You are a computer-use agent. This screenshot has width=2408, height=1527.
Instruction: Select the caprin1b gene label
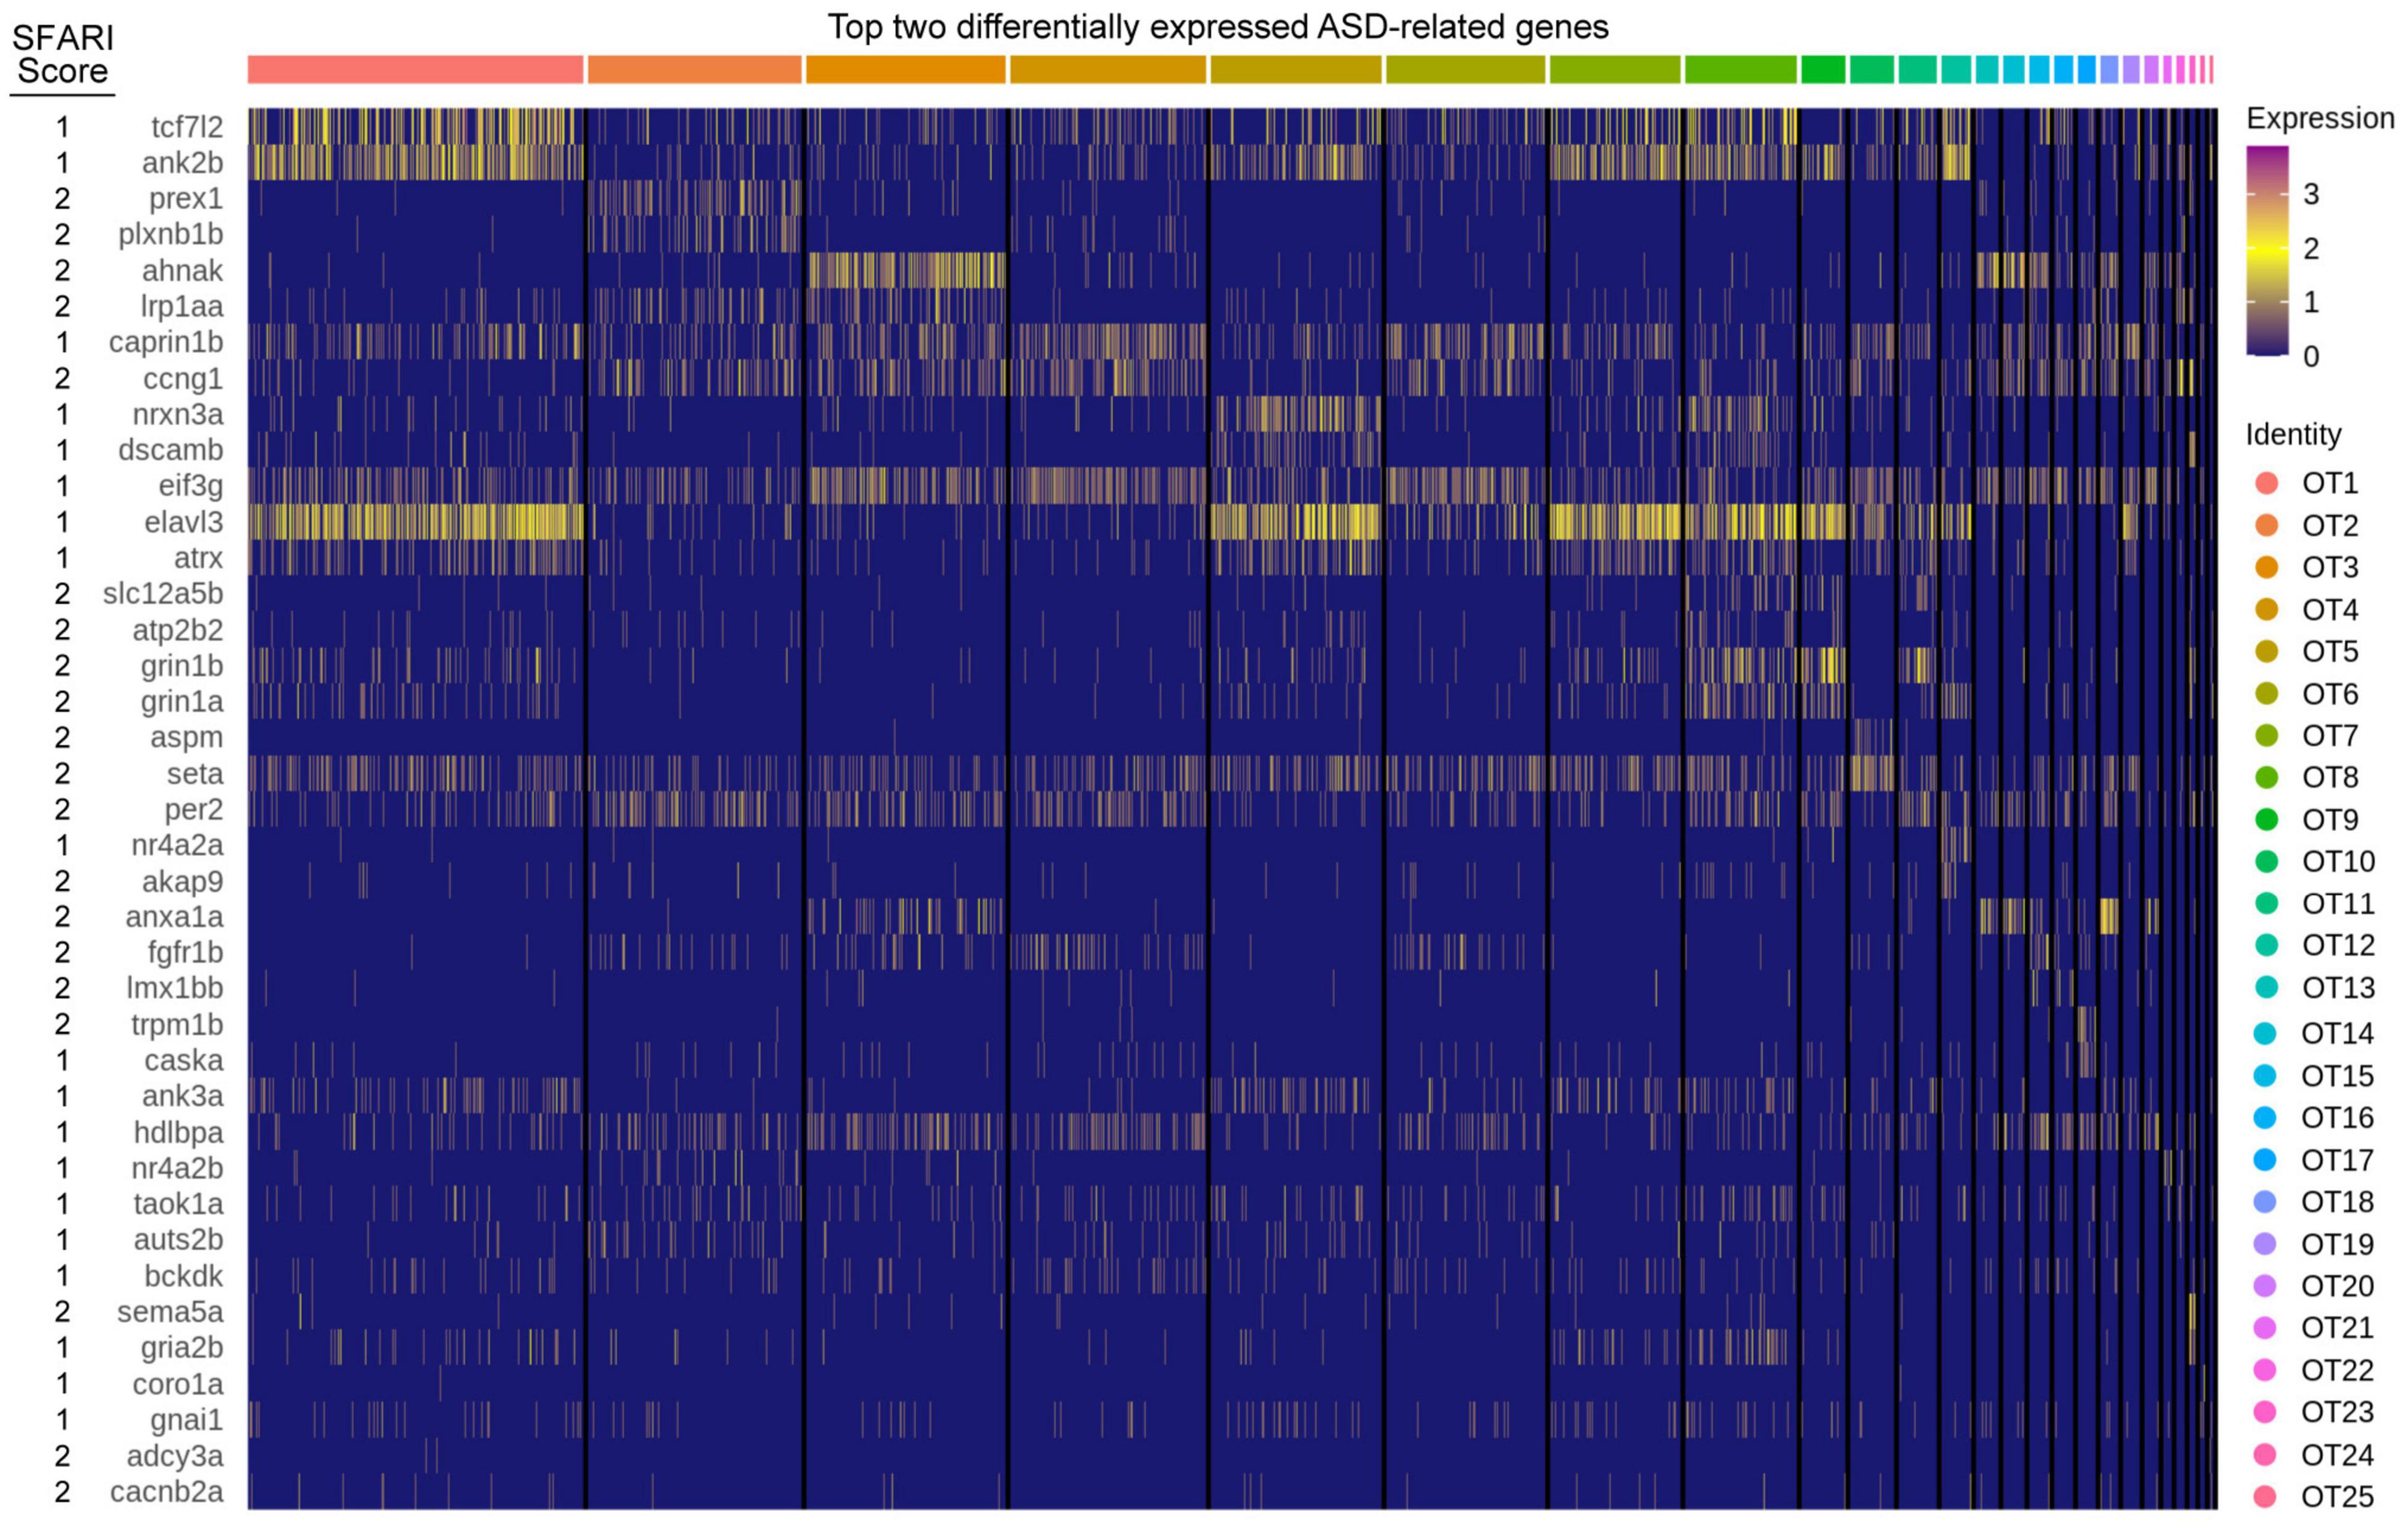(x=166, y=342)
